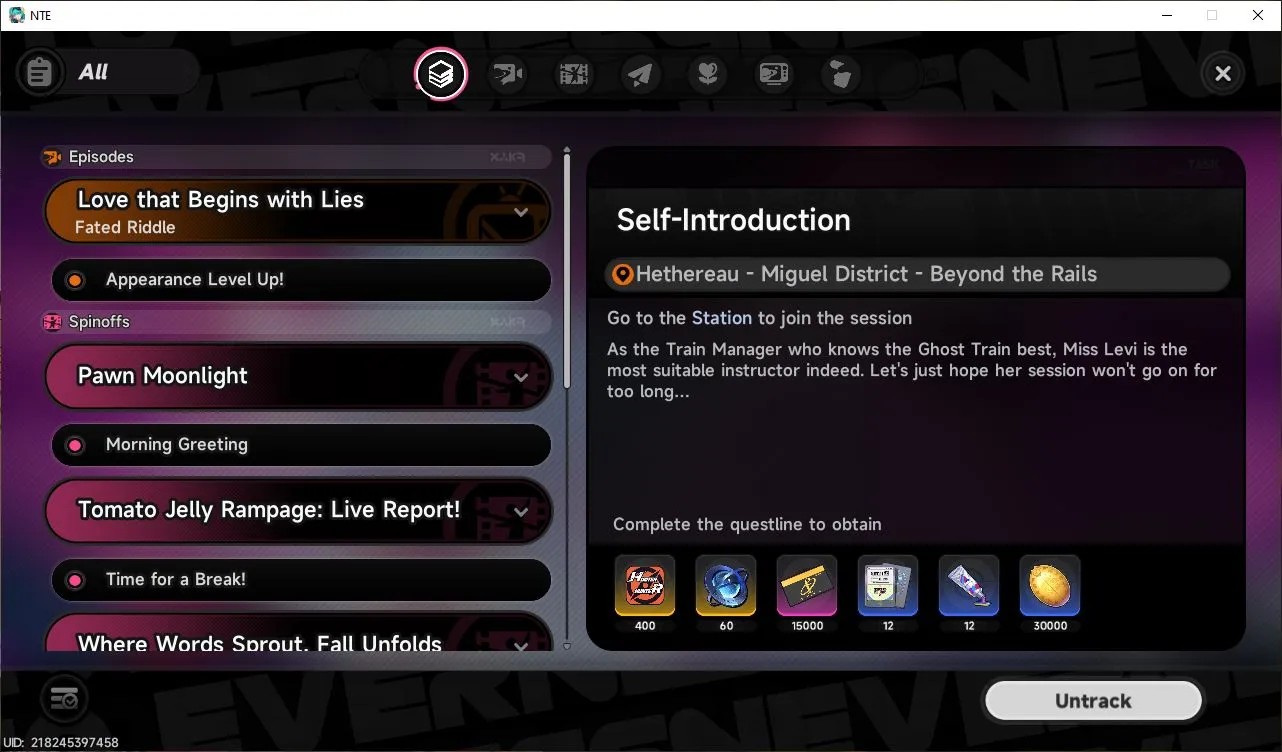Image resolution: width=1282 pixels, height=752 pixels.
Task: Switch to the video camera quest tab
Action: pos(508,74)
